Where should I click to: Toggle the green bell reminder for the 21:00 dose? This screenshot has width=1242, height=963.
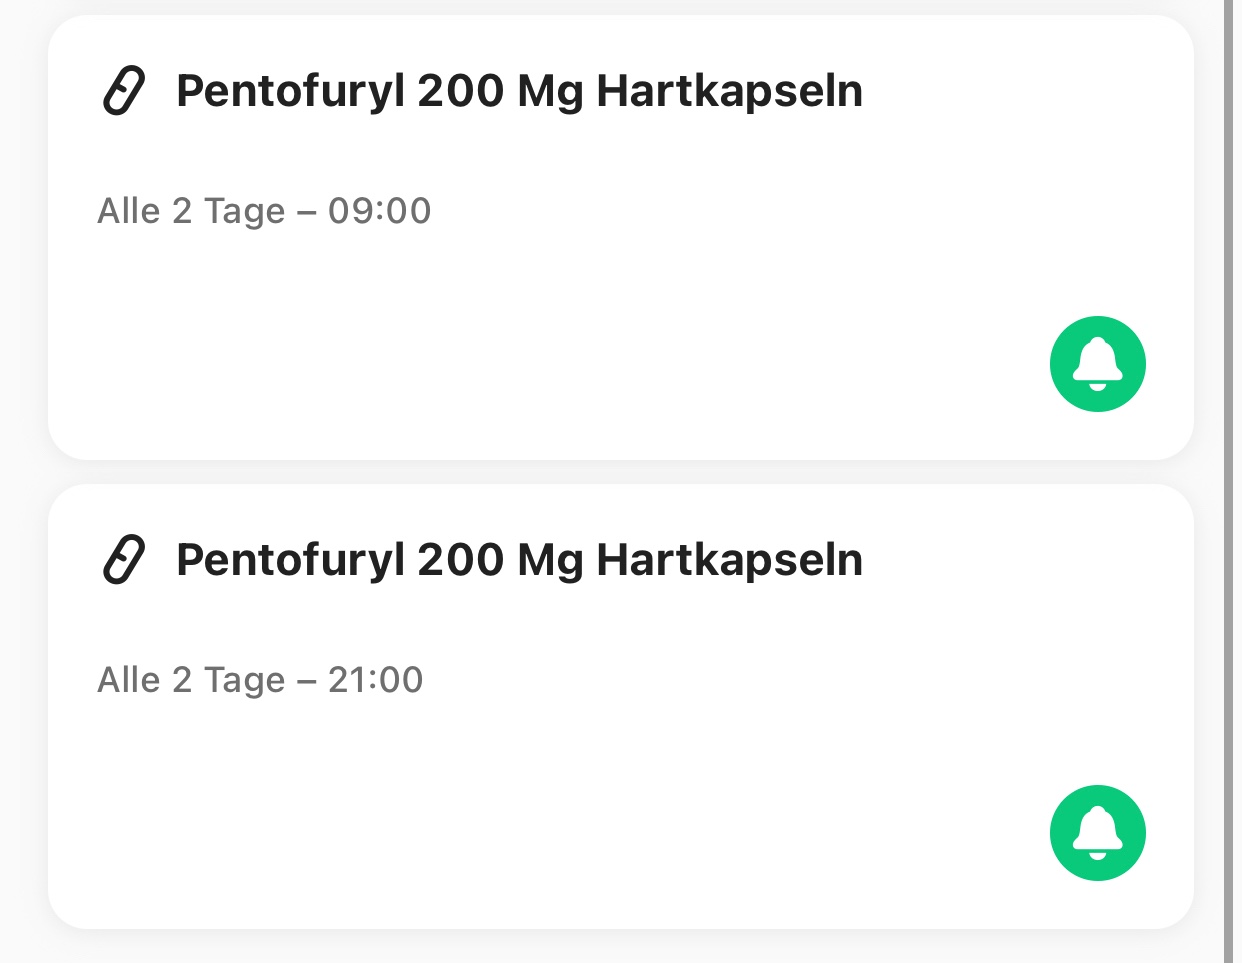1097,833
